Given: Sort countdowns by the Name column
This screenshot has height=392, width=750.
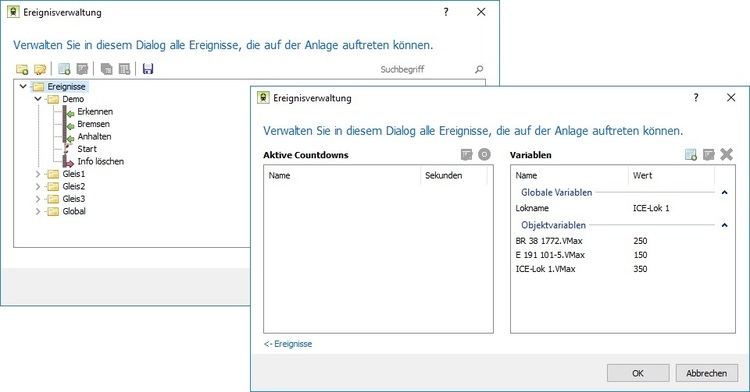Looking at the screenshot, I should (x=342, y=175).
